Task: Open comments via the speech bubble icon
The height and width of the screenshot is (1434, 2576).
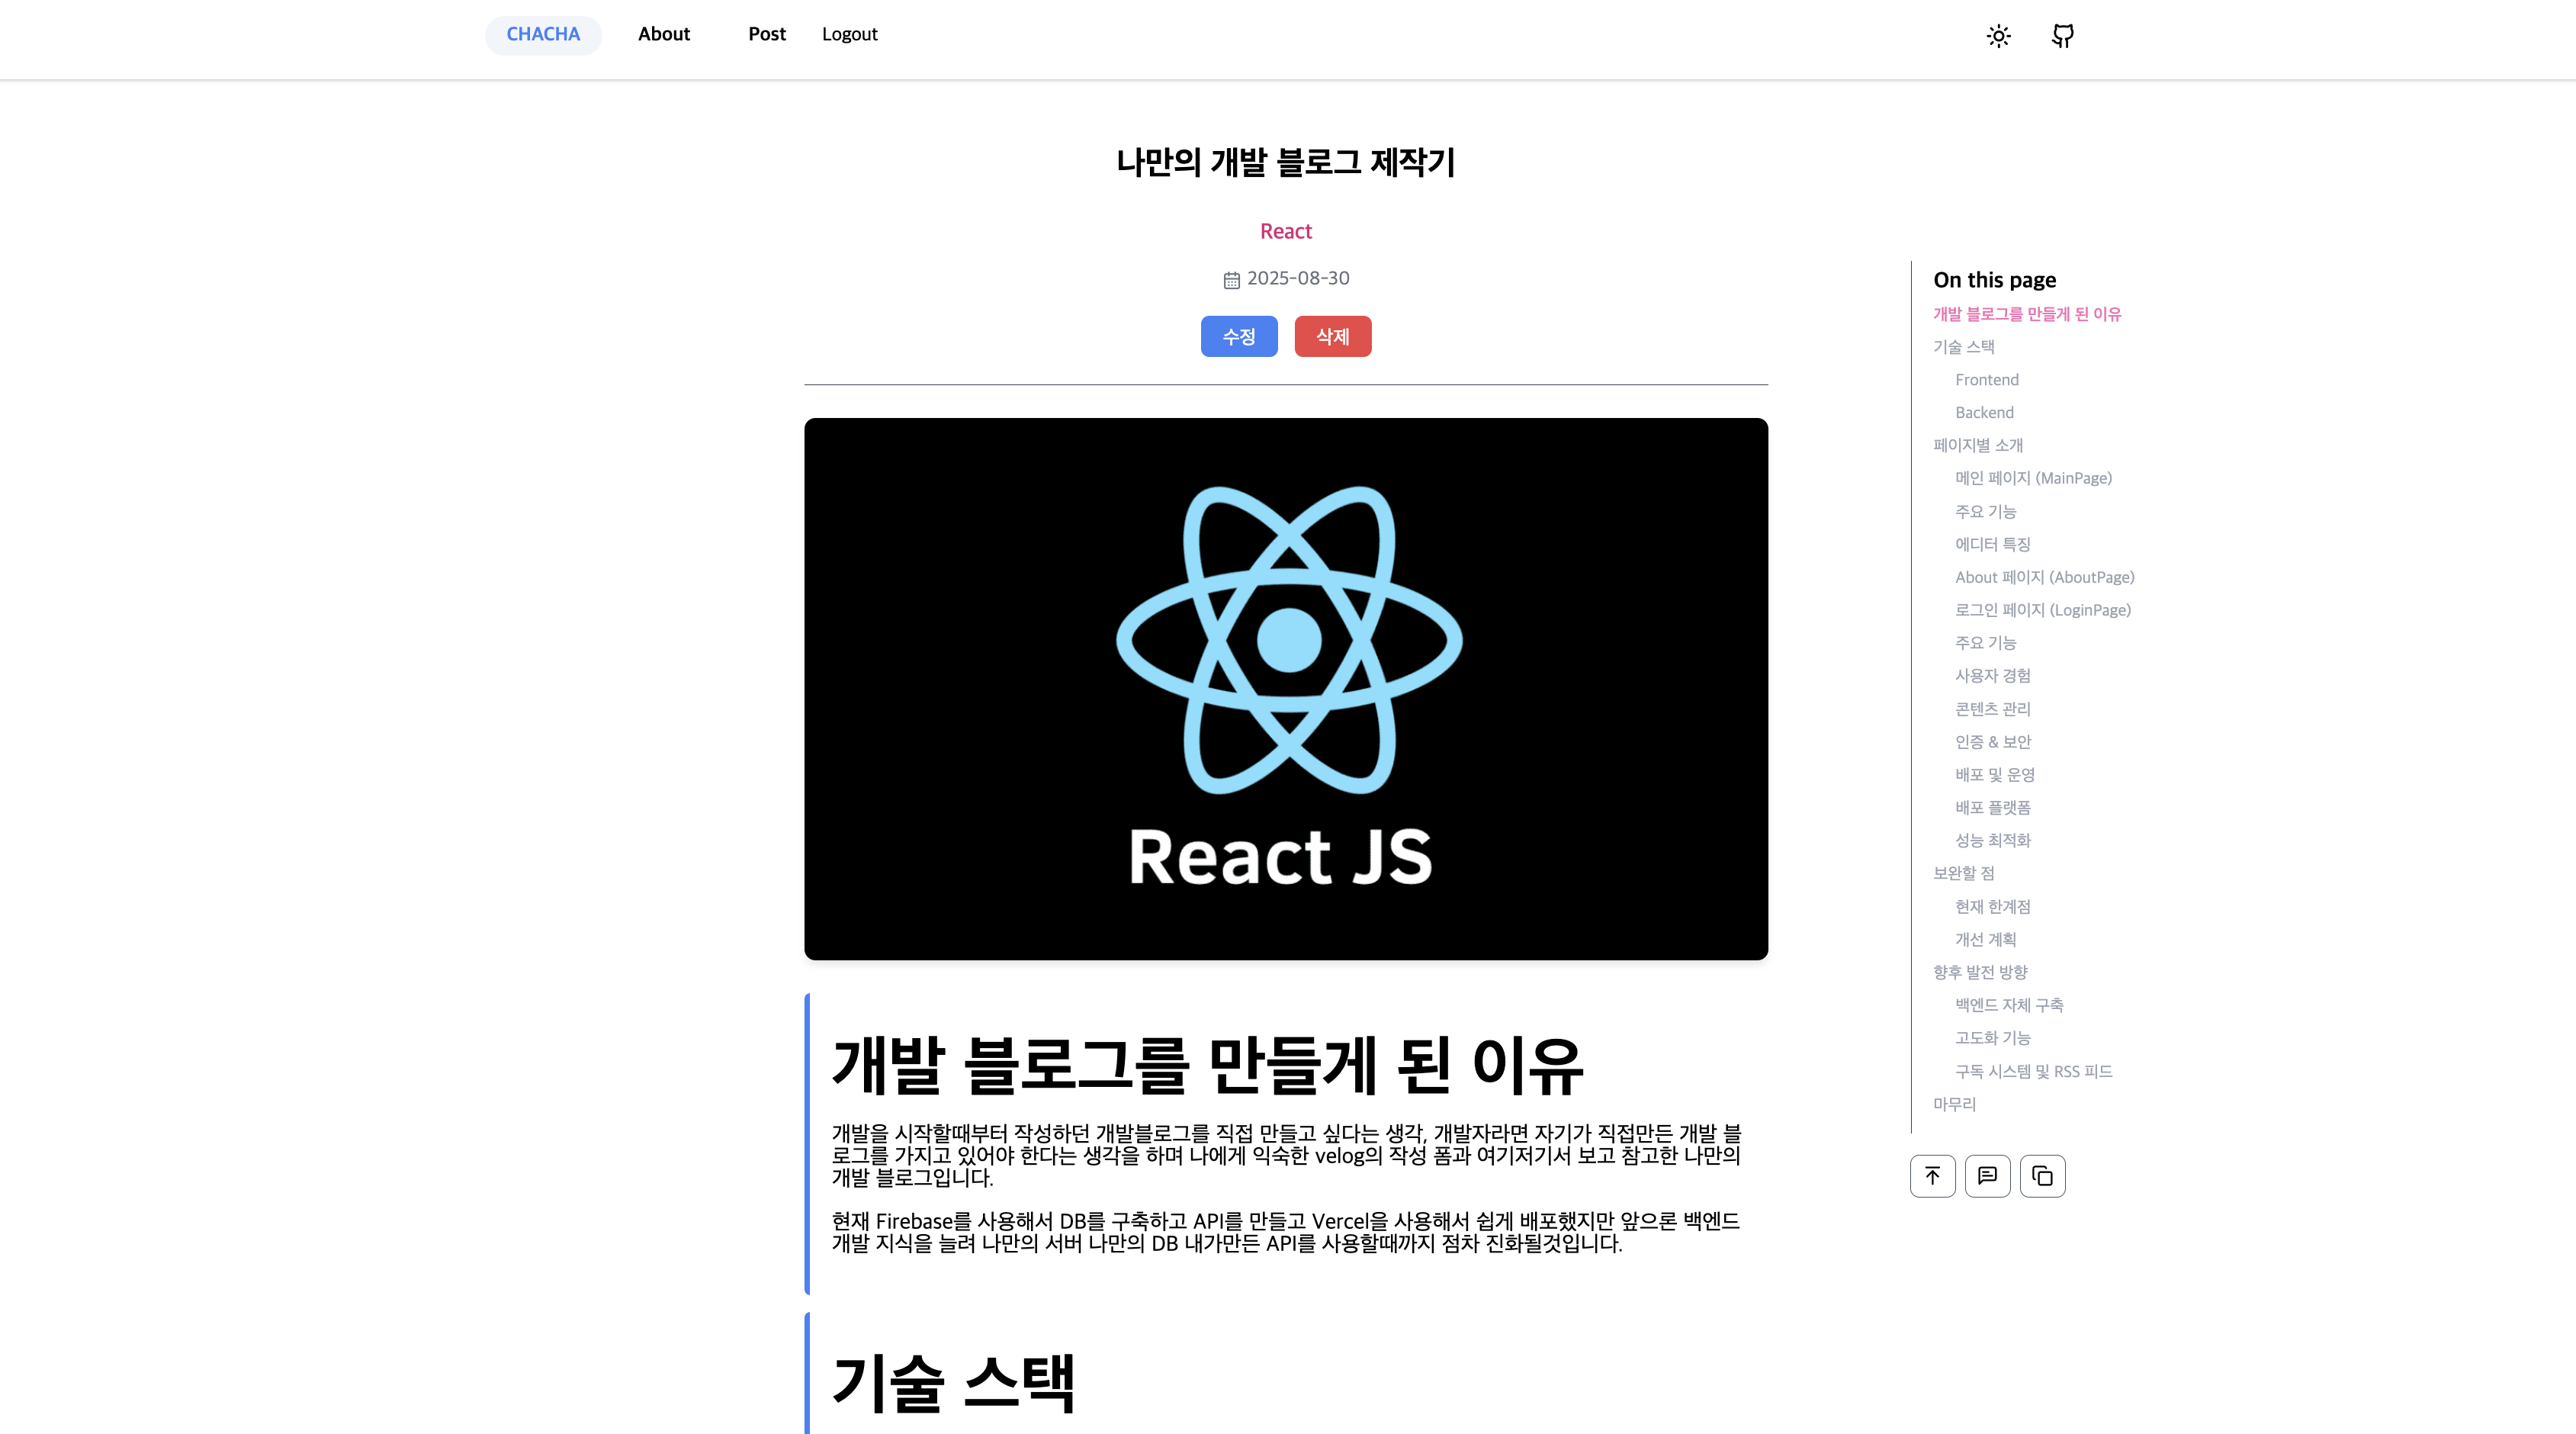Action: [x=1987, y=1176]
